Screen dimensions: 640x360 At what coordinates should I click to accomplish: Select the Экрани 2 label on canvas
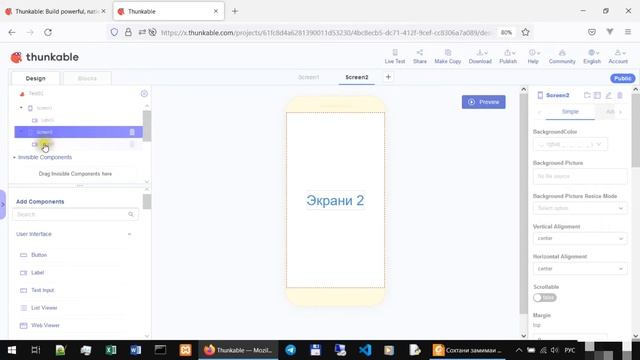click(x=335, y=200)
